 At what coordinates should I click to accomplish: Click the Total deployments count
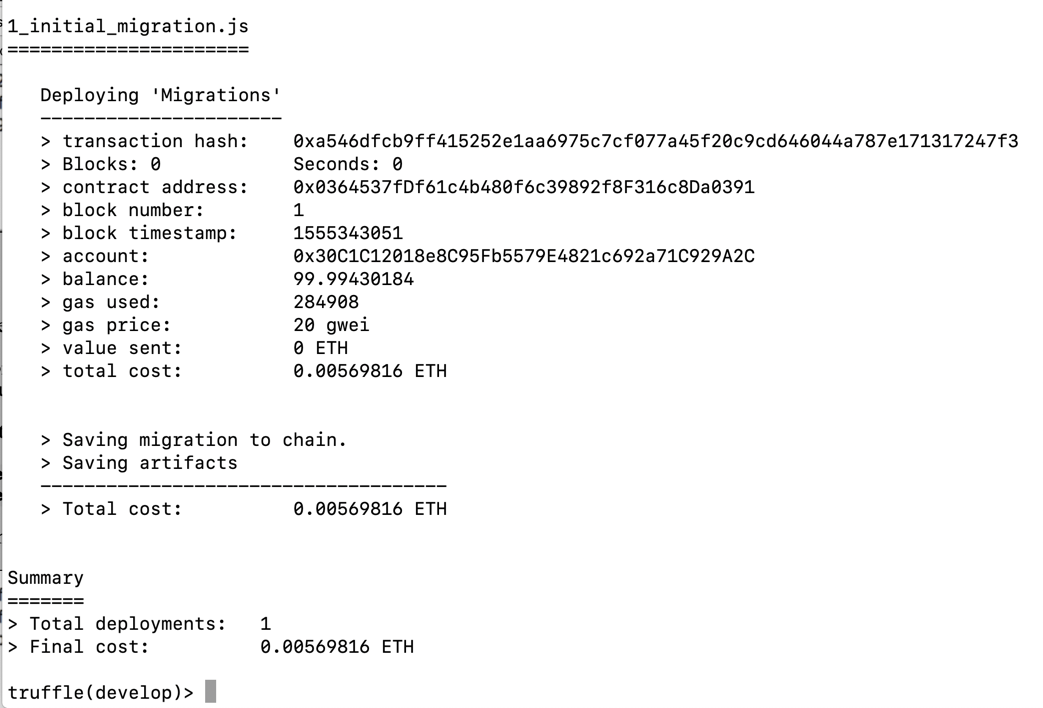[265, 623]
